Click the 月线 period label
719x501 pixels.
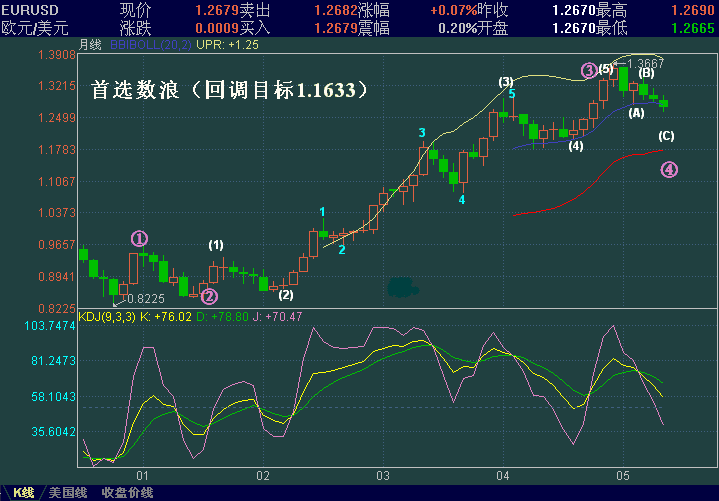90,45
